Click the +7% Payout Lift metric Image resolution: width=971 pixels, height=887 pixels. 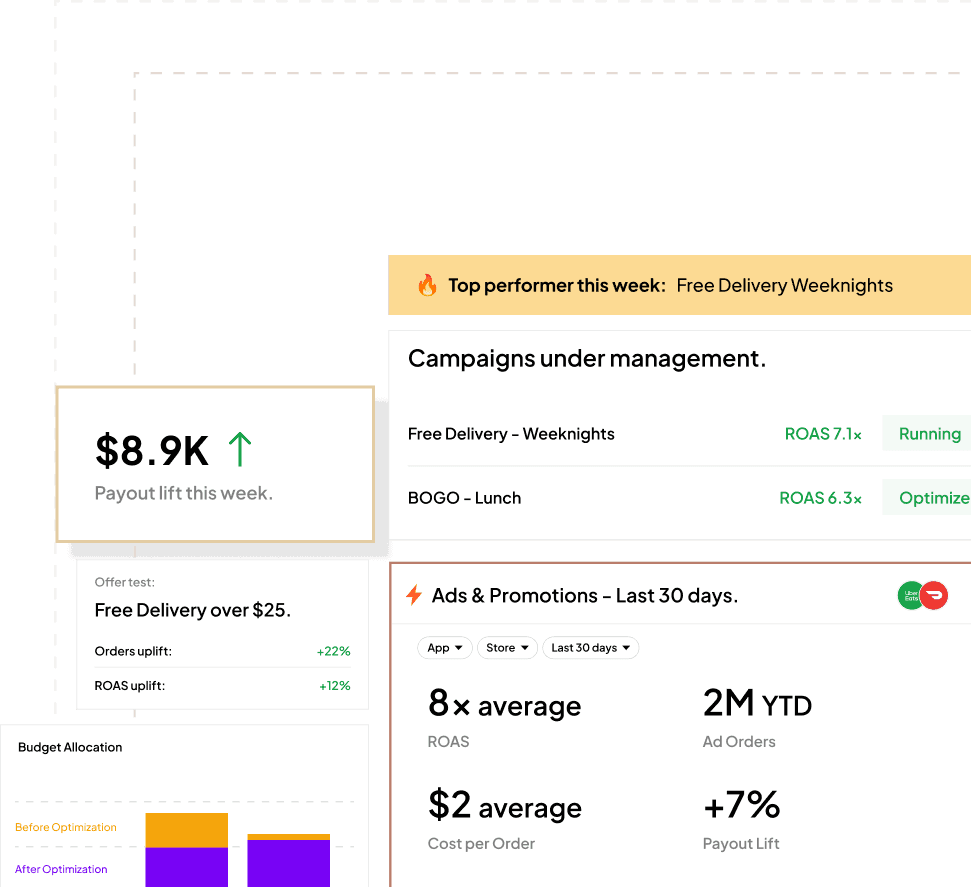[x=741, y=805]
